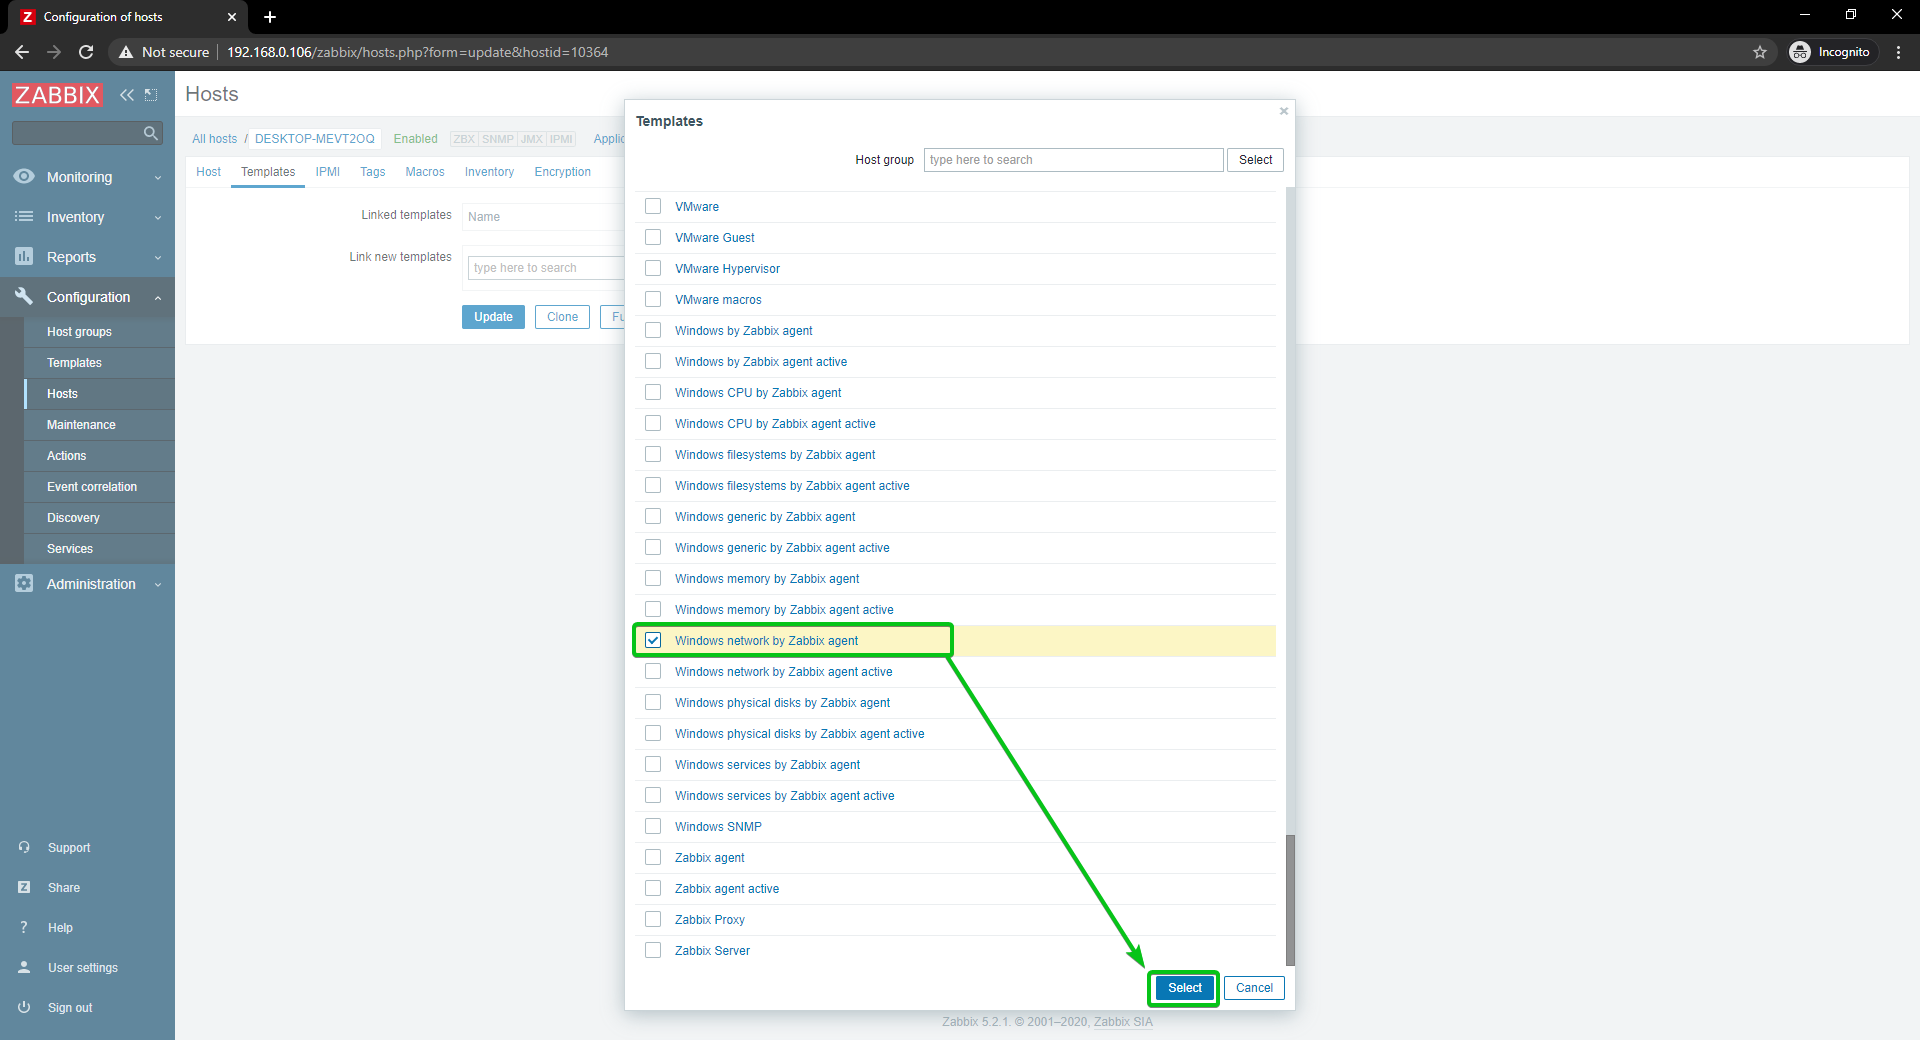Click the Help question mark icon
The height and width of the screenshot is (1040, 1920).
click(24, 928)
